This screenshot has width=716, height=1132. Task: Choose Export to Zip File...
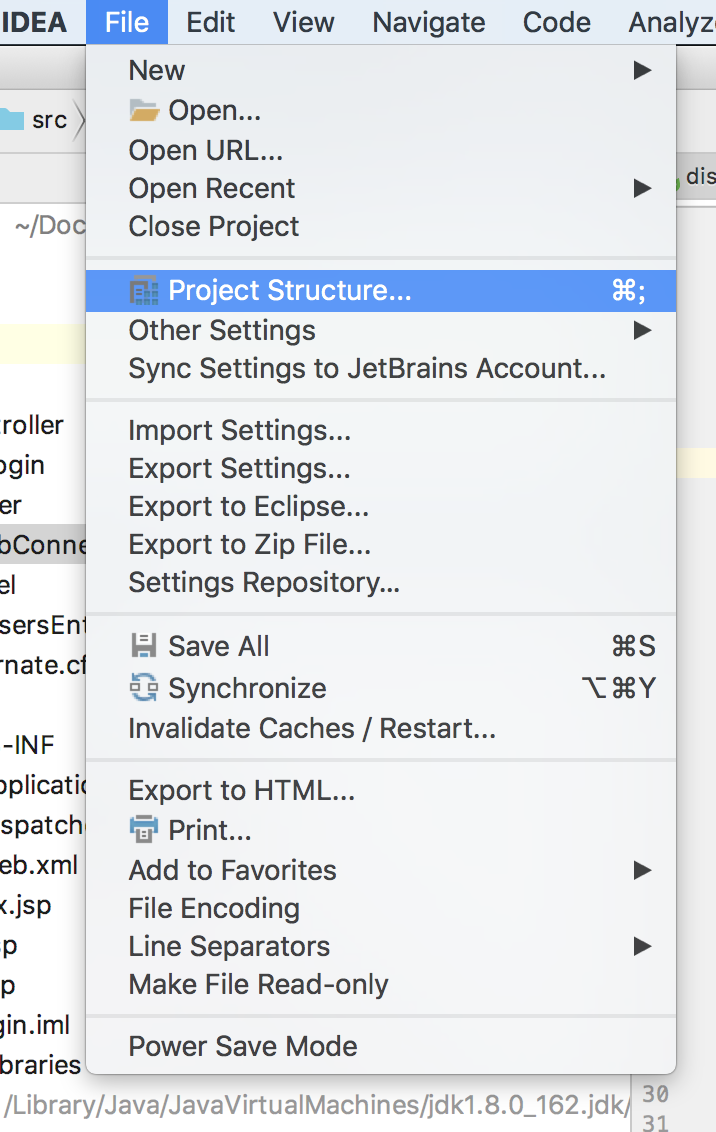coord(380,544)
